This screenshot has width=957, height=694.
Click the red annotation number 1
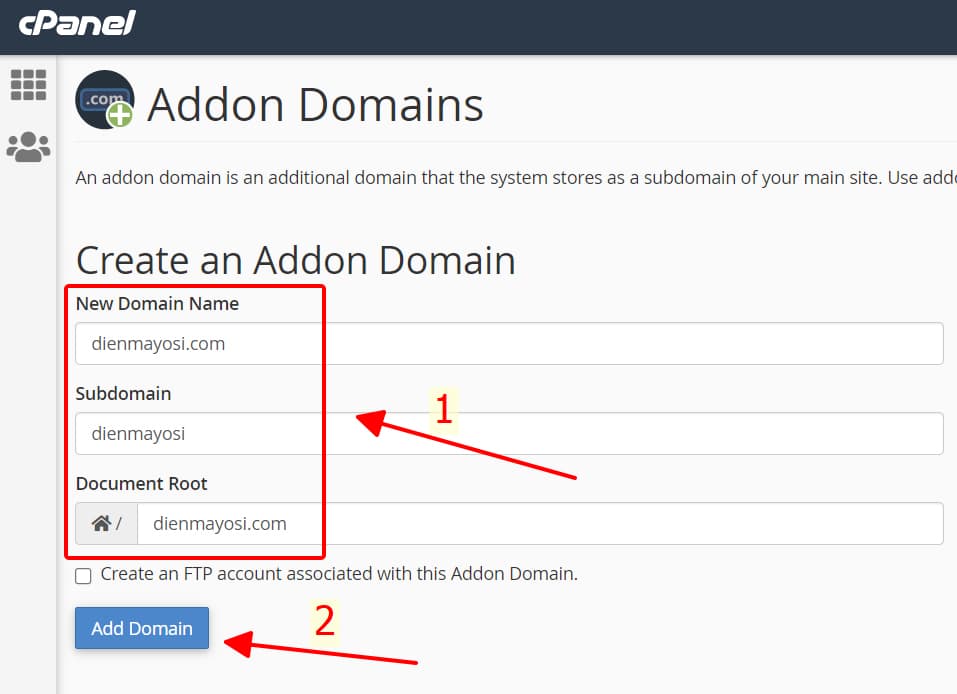pyautogui.click(x=443, y=410)
